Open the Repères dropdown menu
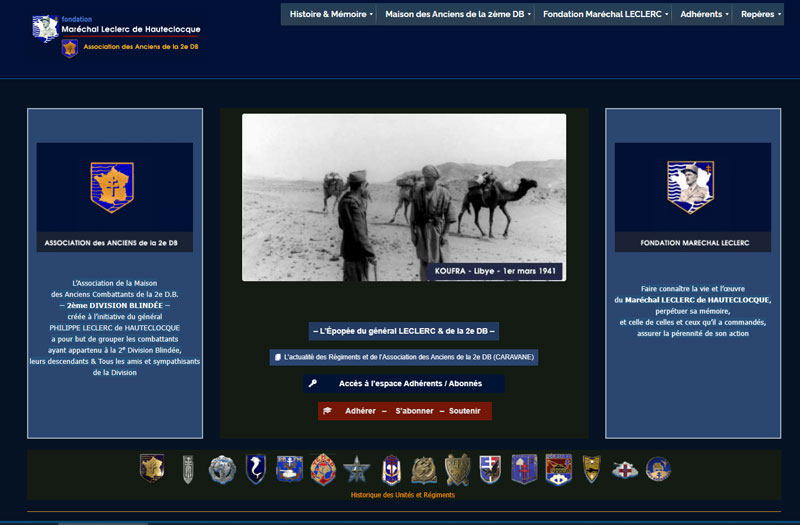The image size is (800, 525). click(x=760, y=14)
